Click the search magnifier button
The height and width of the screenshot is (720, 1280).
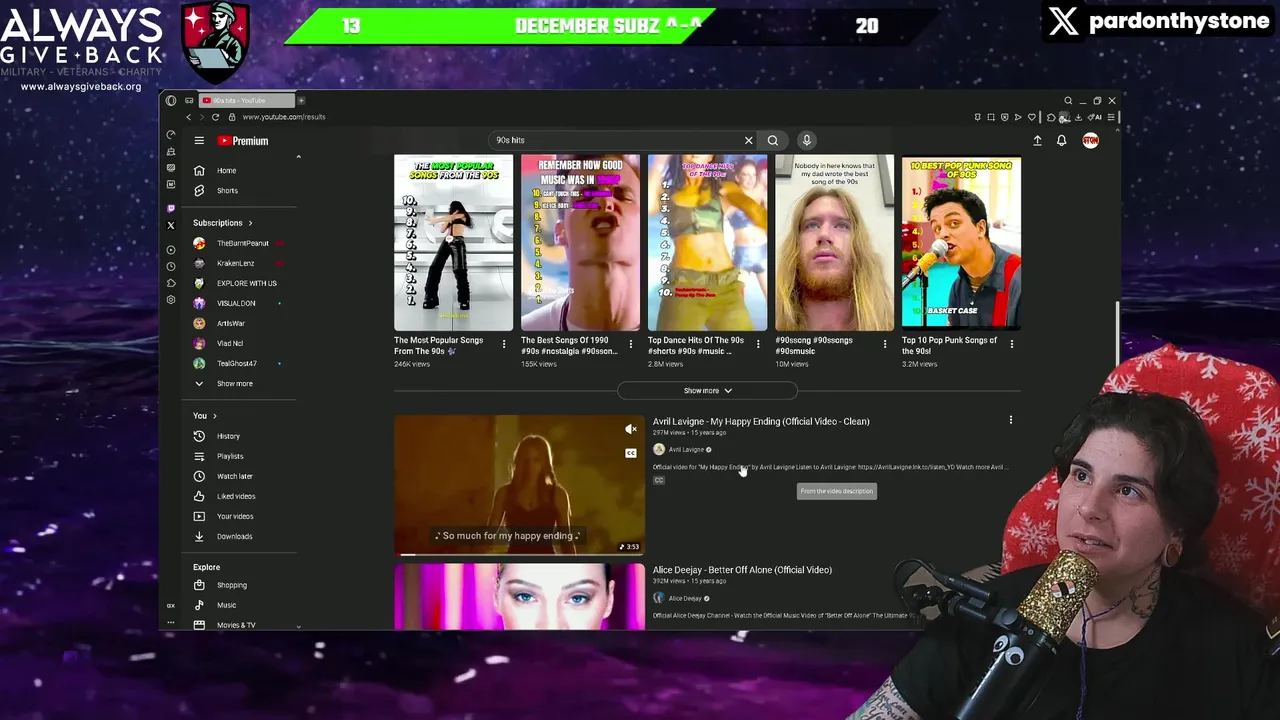(x=773, y=141)
